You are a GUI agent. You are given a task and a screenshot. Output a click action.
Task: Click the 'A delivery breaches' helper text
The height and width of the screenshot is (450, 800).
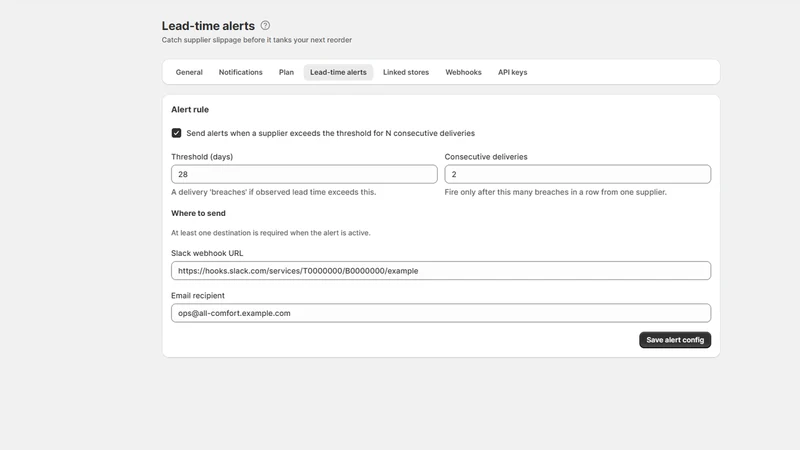(x=273, y=192)
